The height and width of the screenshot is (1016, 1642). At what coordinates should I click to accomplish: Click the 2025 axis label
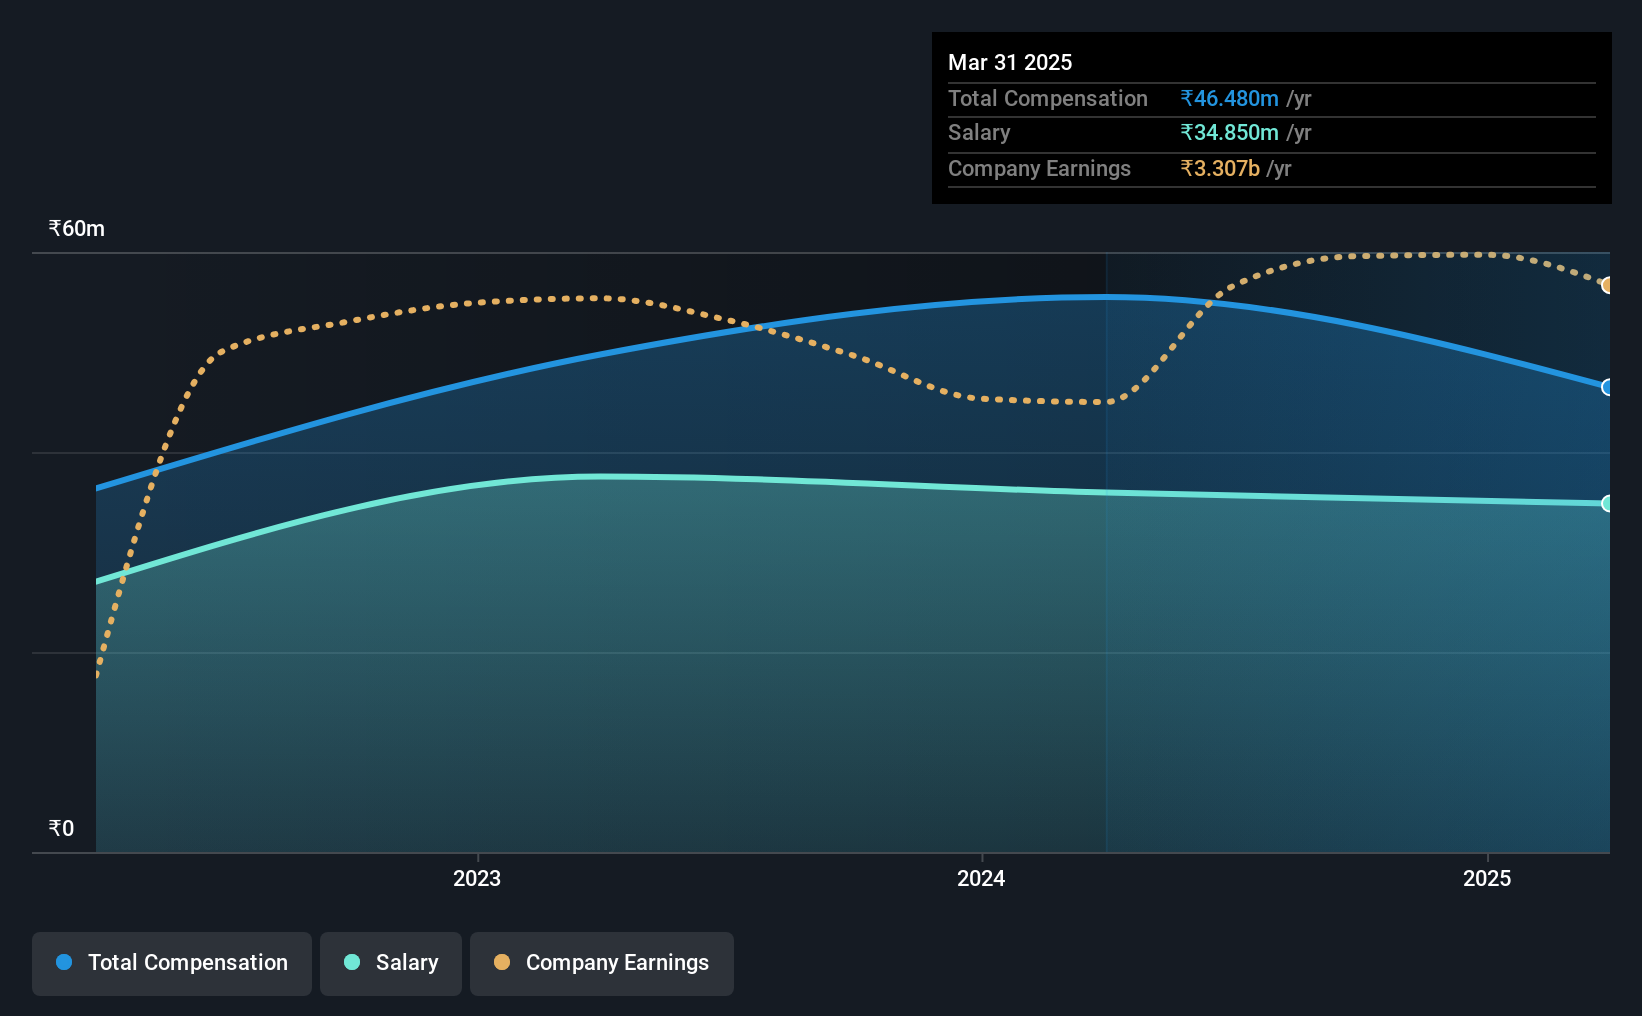[x=1487, y=878]
